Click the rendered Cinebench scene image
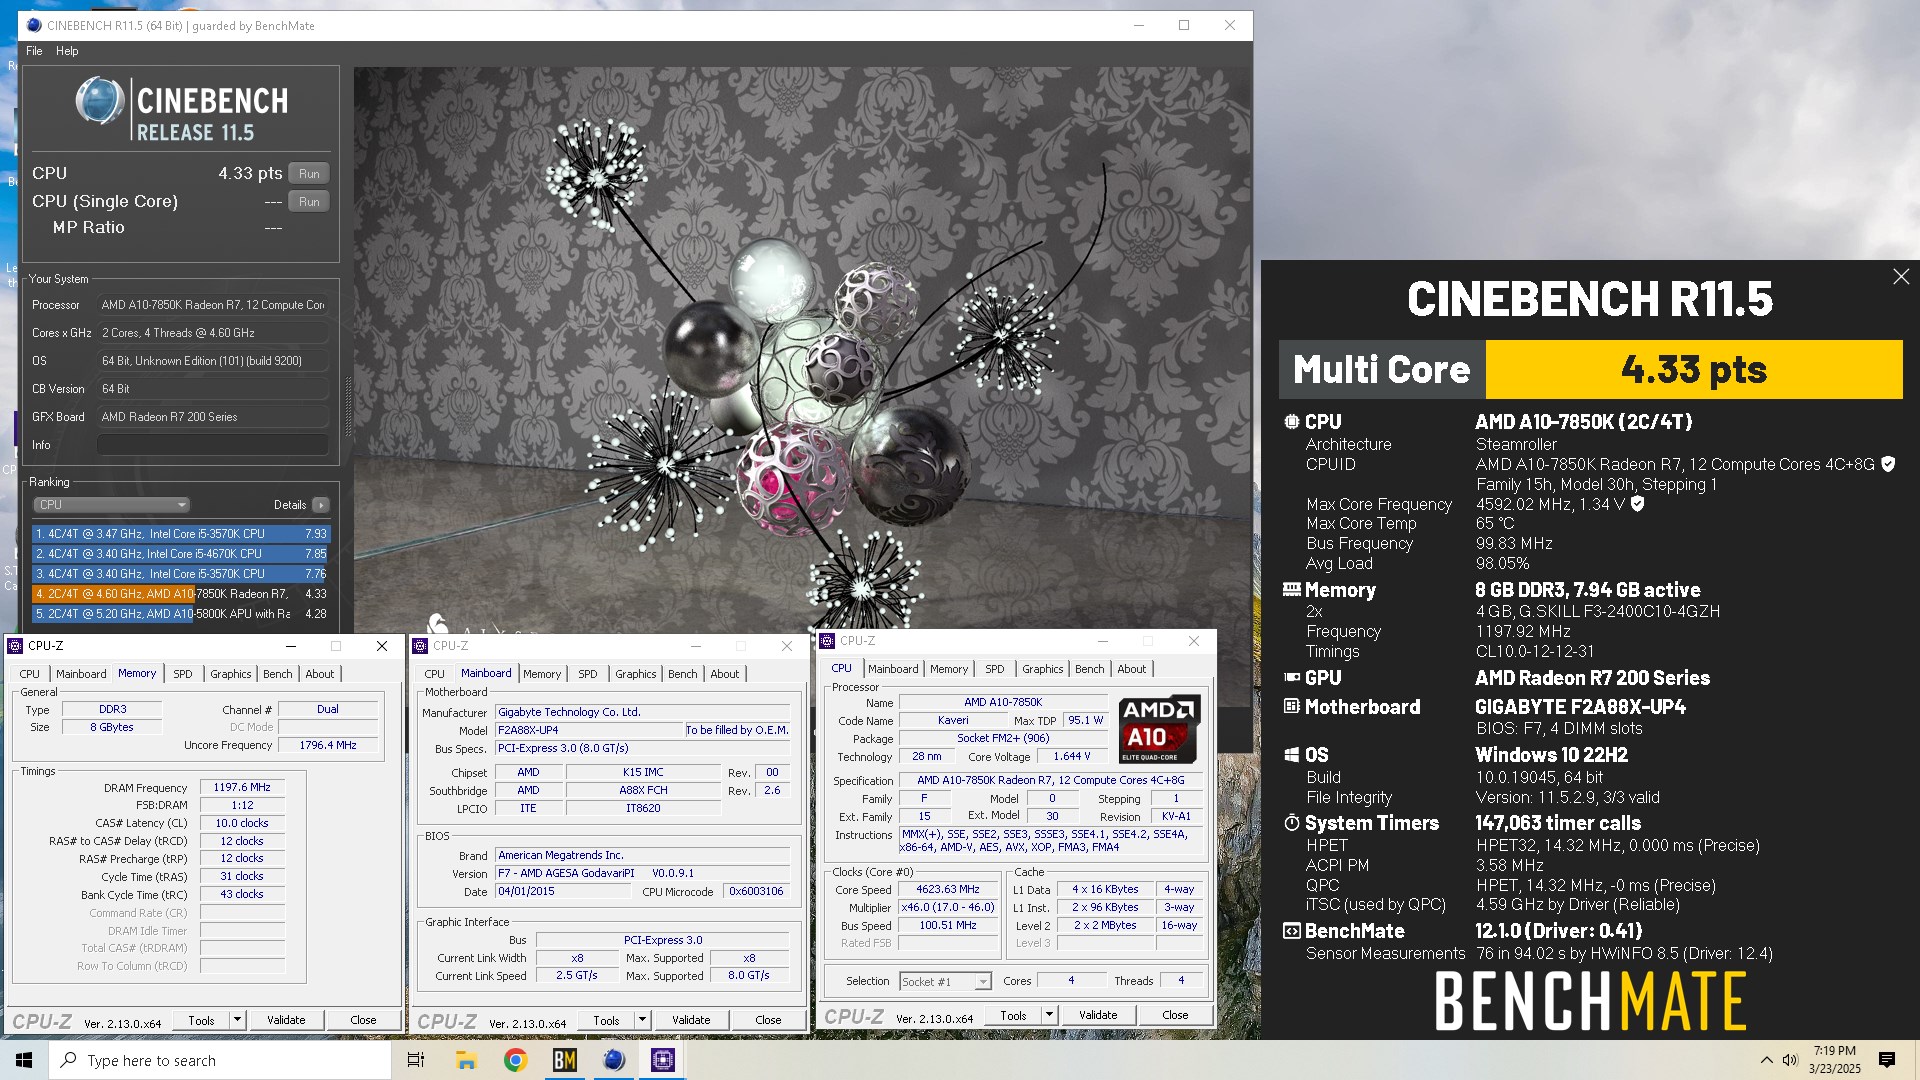Image resolution: width=1920 pixels, height=1080 pixels. point(802,350)
